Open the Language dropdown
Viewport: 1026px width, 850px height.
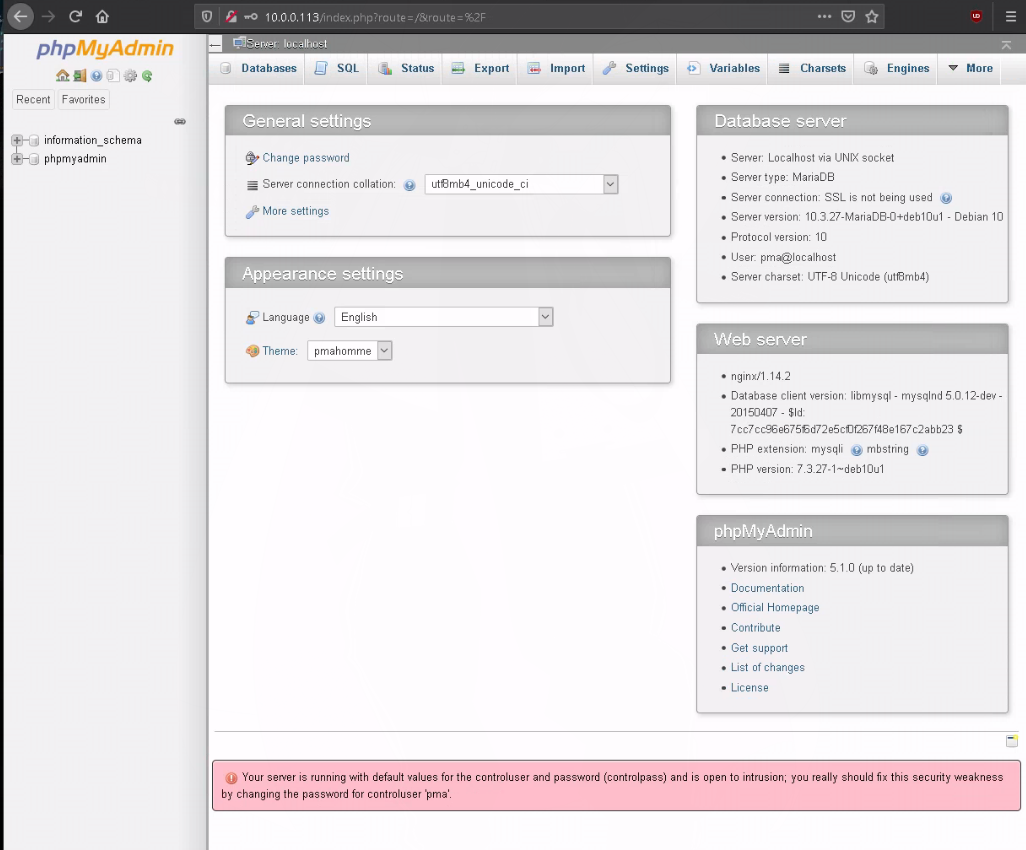pos(444,317)
